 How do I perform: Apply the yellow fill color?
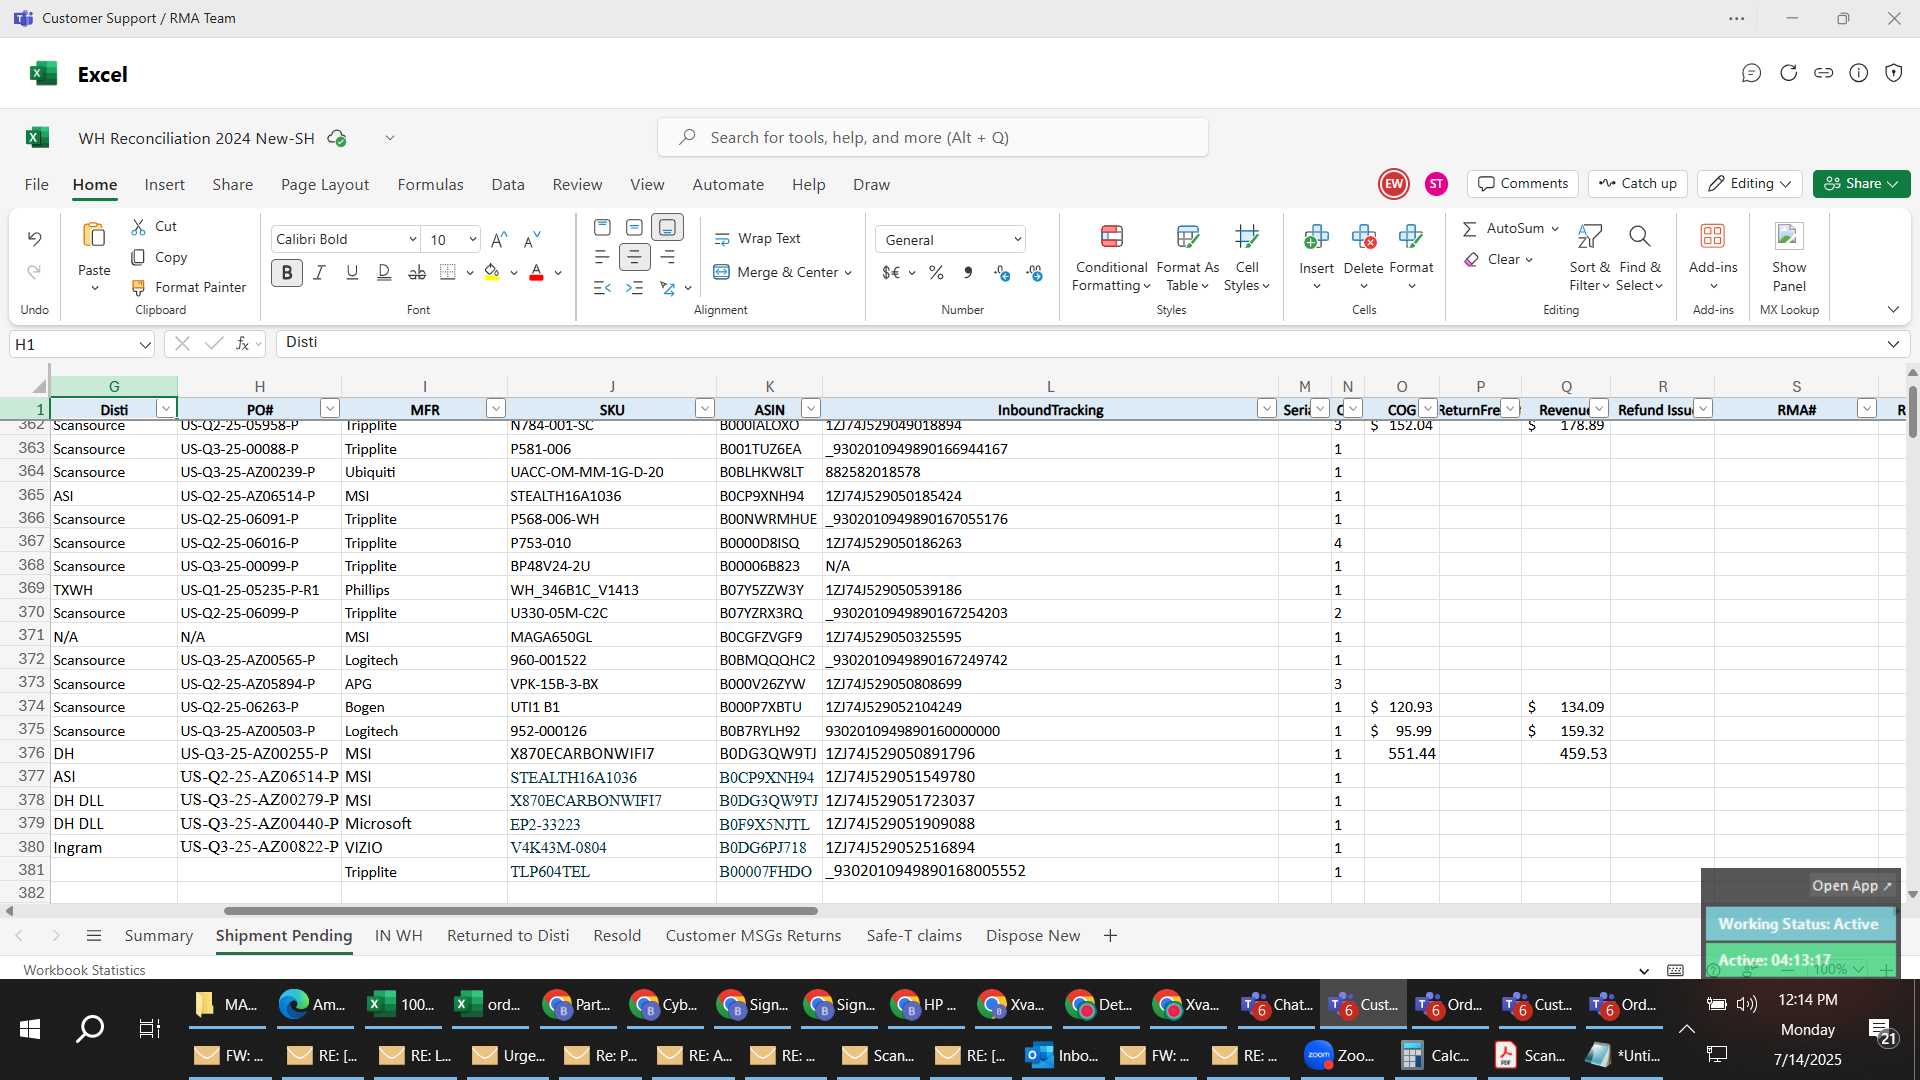point(492,272)
